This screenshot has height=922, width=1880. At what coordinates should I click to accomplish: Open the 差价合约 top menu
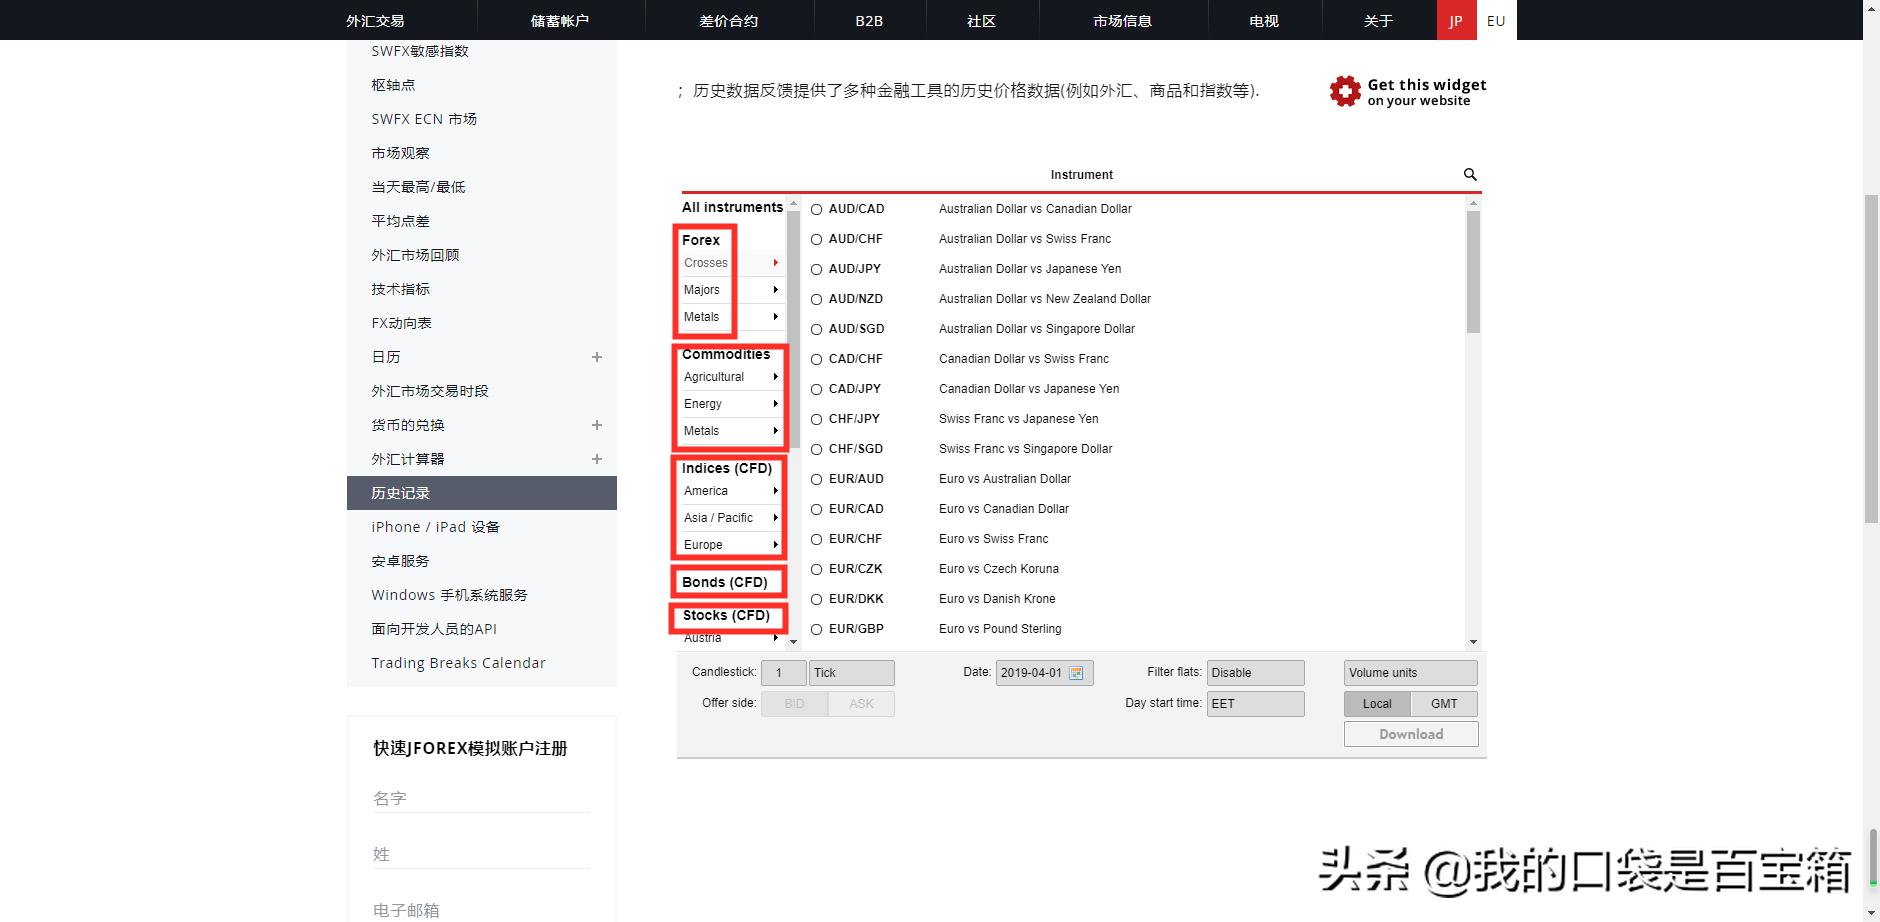pyautogui.click(x=729, y=20)
